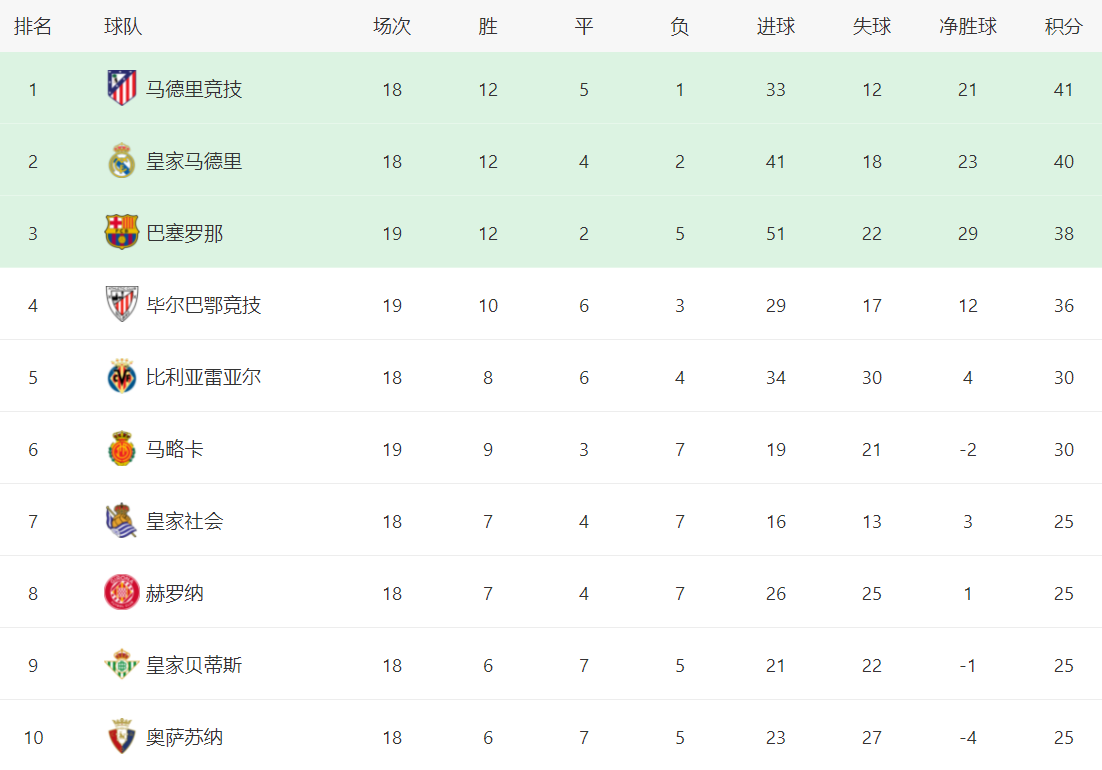Select the 奥萨苏纳 team name
Image resolution: width=1102 pixels, height=770 pixels.
(184, 738)
